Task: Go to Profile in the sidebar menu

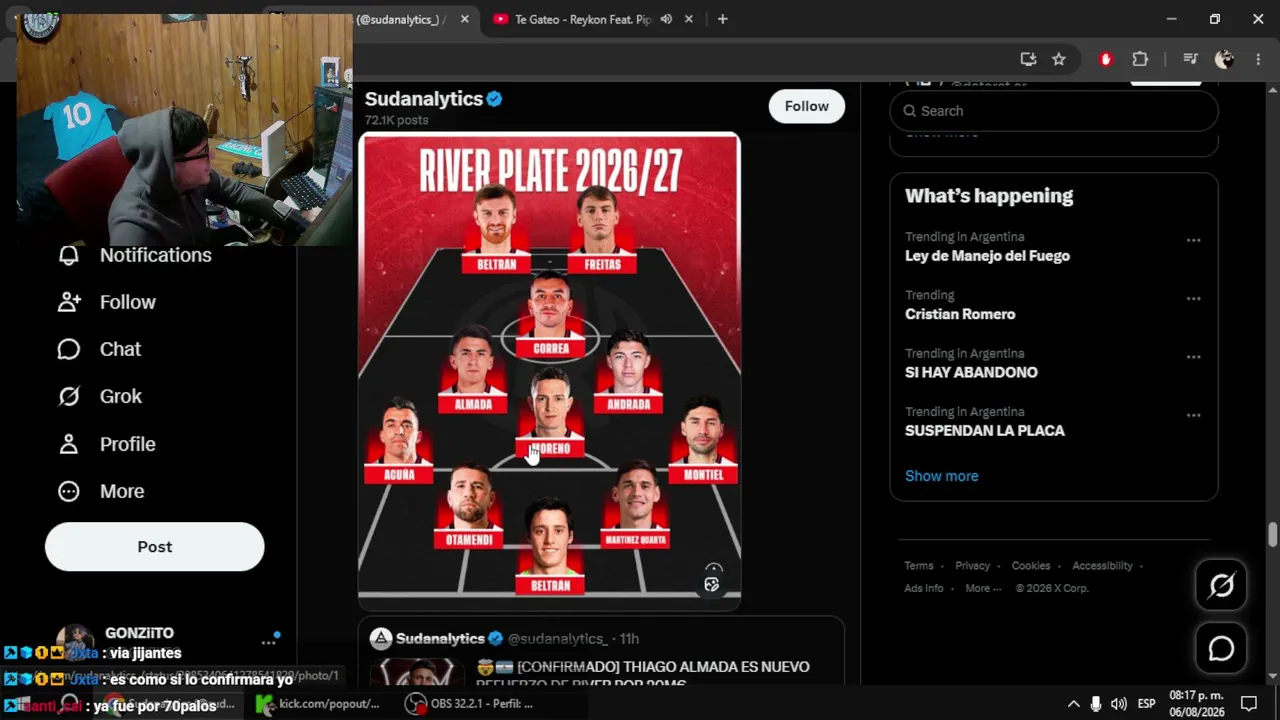Action: [x=128, y=444]
